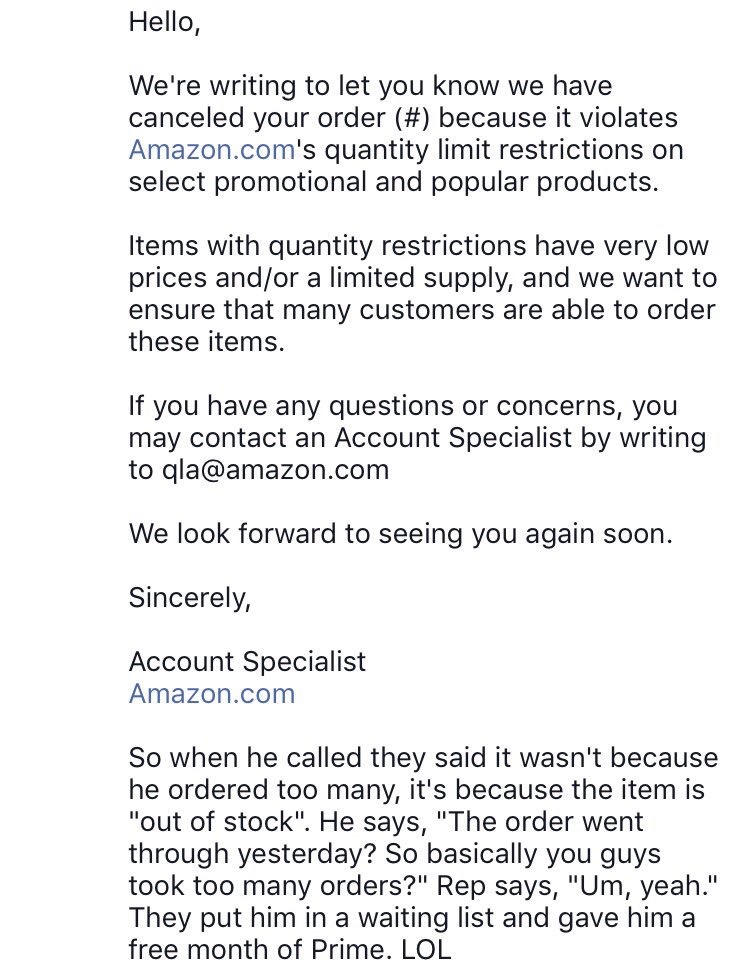Screen dimensions: 749x966
Task: Click the 'Sincerely,' closing line
Action: pos(190,598)
